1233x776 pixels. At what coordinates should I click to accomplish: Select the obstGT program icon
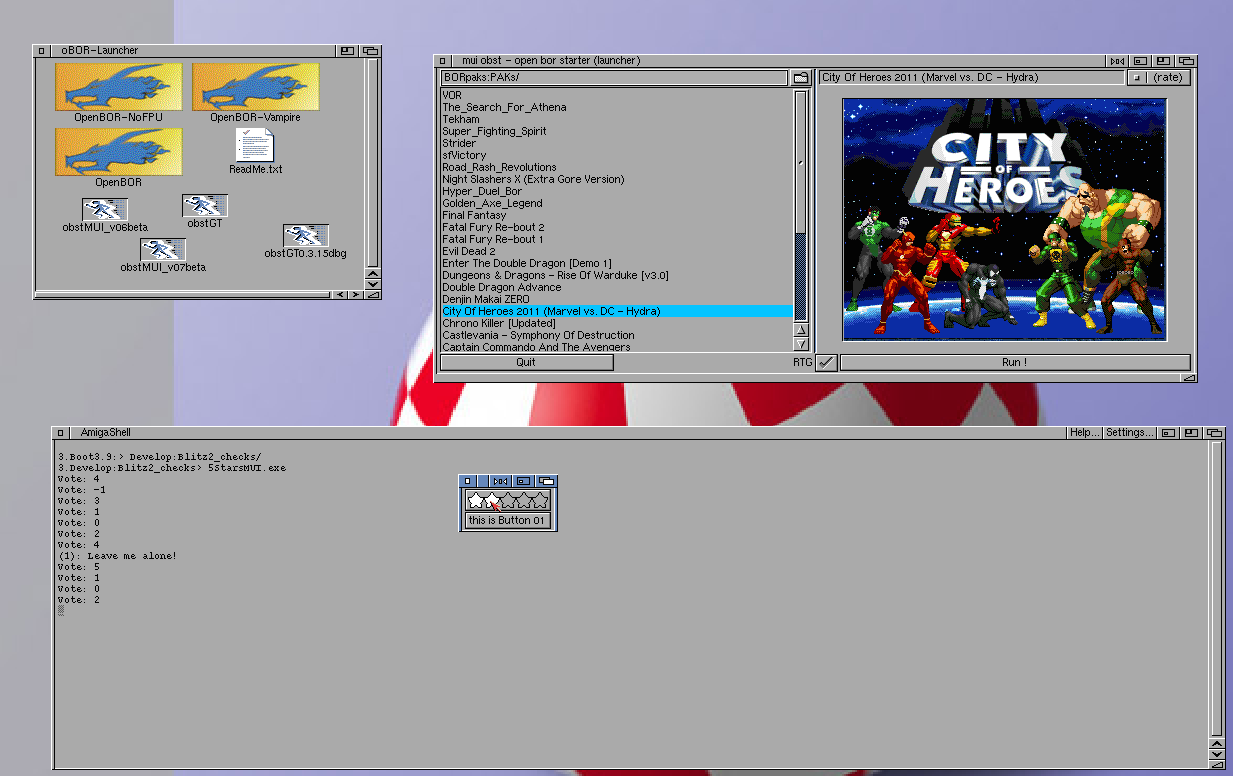pos(204,205)
